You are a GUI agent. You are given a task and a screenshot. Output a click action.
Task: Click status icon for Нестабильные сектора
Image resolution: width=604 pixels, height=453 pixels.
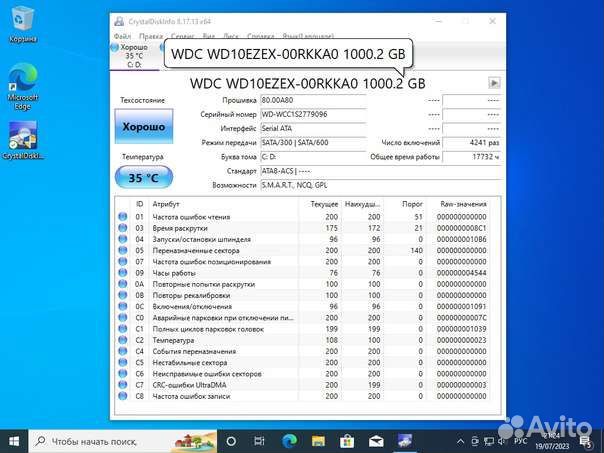[123, 362]
